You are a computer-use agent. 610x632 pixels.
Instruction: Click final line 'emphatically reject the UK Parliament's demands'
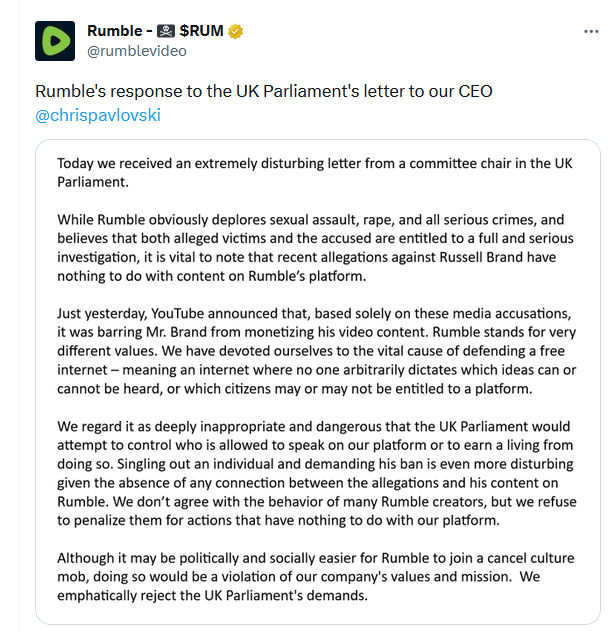click(x=212, y=596)
